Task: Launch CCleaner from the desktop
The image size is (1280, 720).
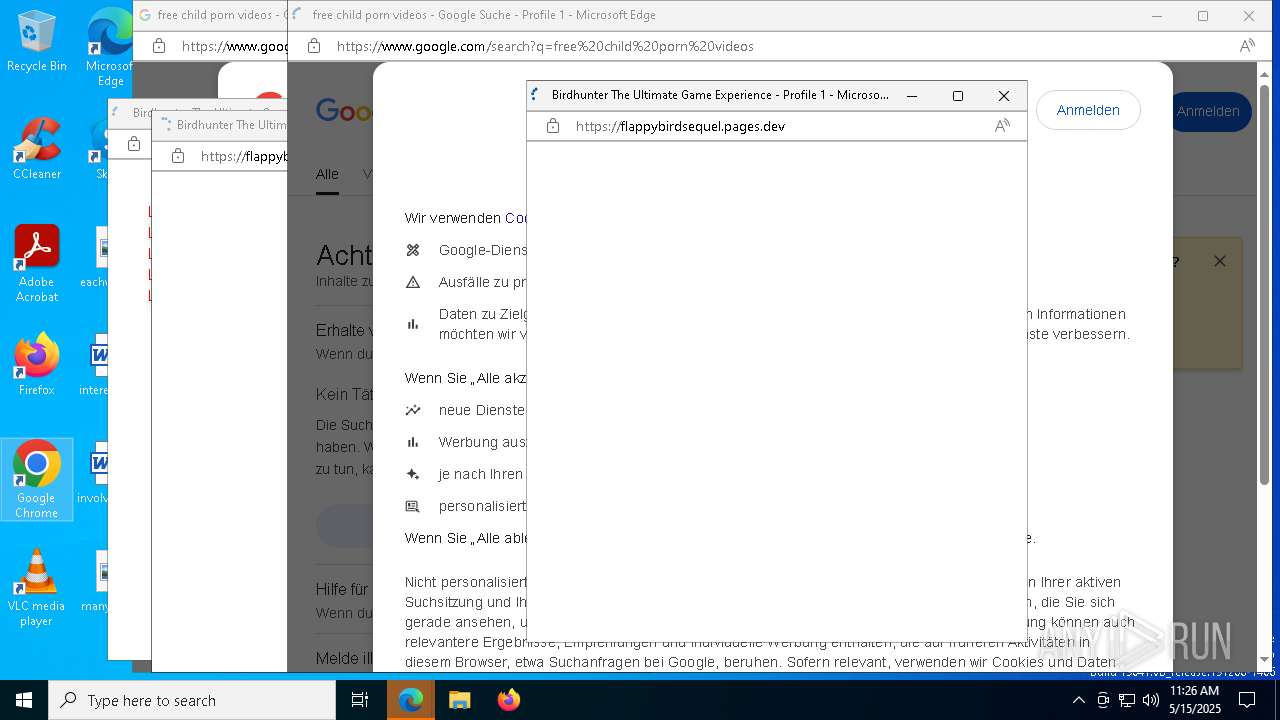Action: tap(37, 149)
